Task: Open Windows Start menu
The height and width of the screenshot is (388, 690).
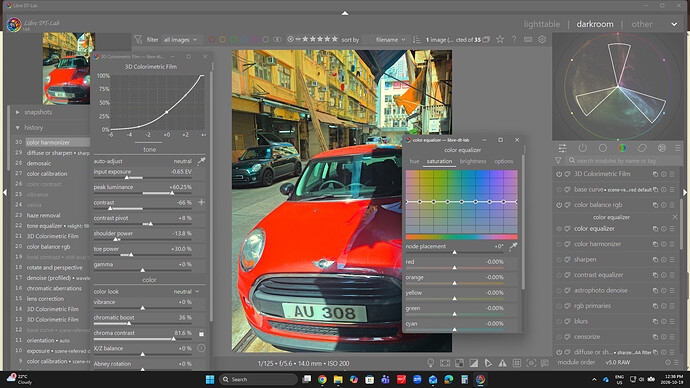Action: point(210,379)
